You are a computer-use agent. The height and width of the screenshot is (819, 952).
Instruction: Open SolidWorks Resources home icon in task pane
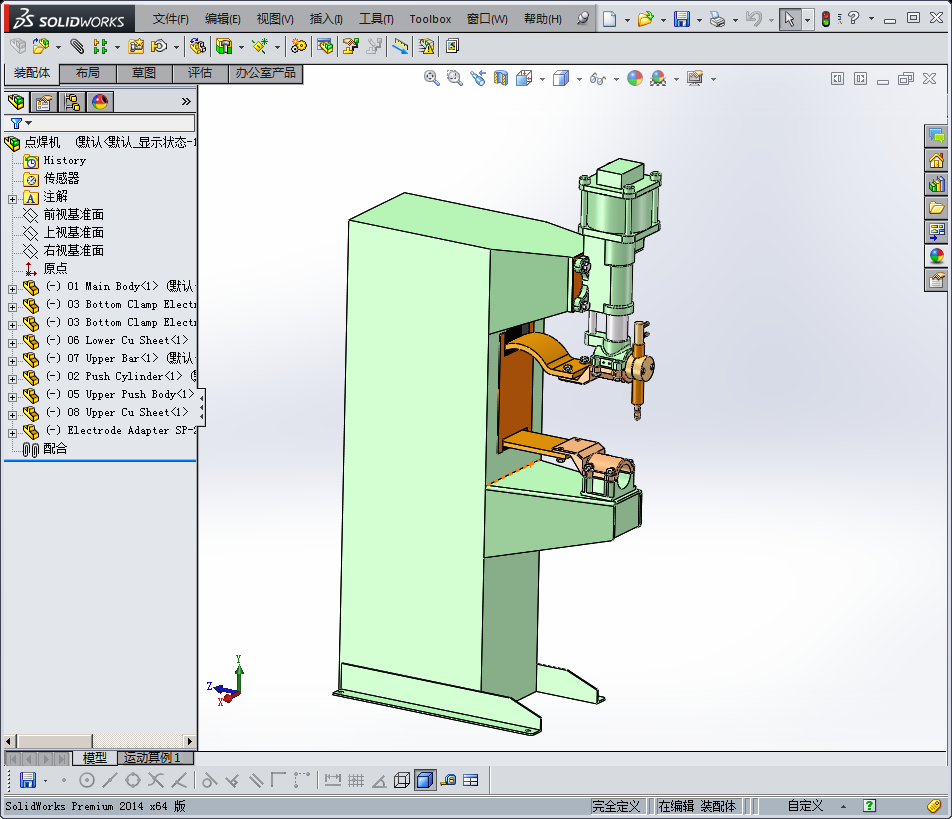[x=937, y=160]
